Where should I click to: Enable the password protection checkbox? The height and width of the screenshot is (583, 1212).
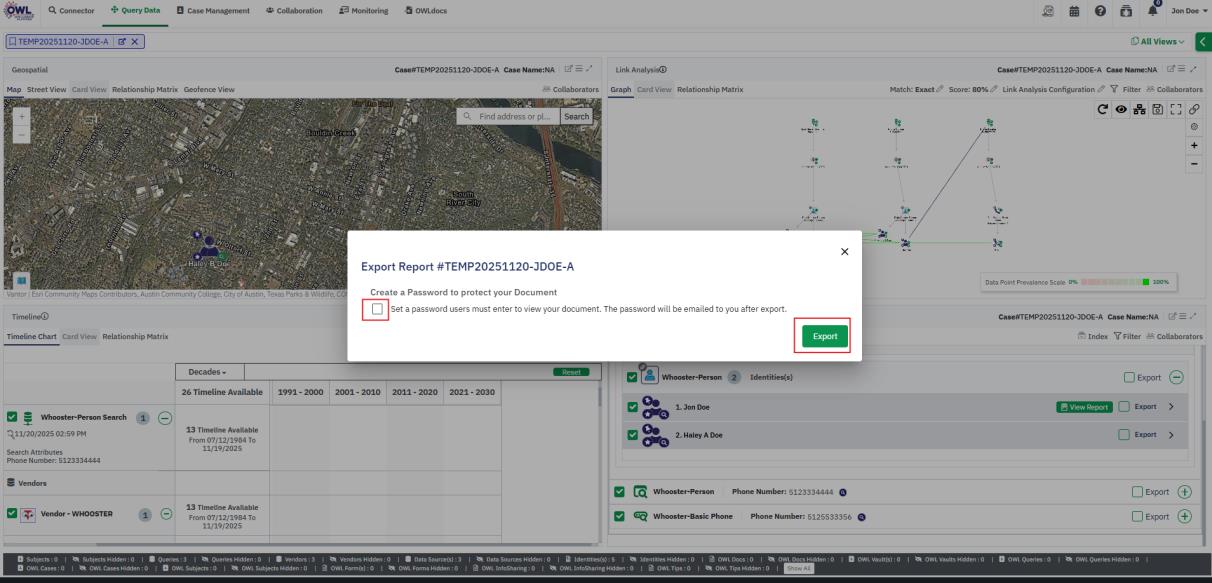tap(377, 309)
